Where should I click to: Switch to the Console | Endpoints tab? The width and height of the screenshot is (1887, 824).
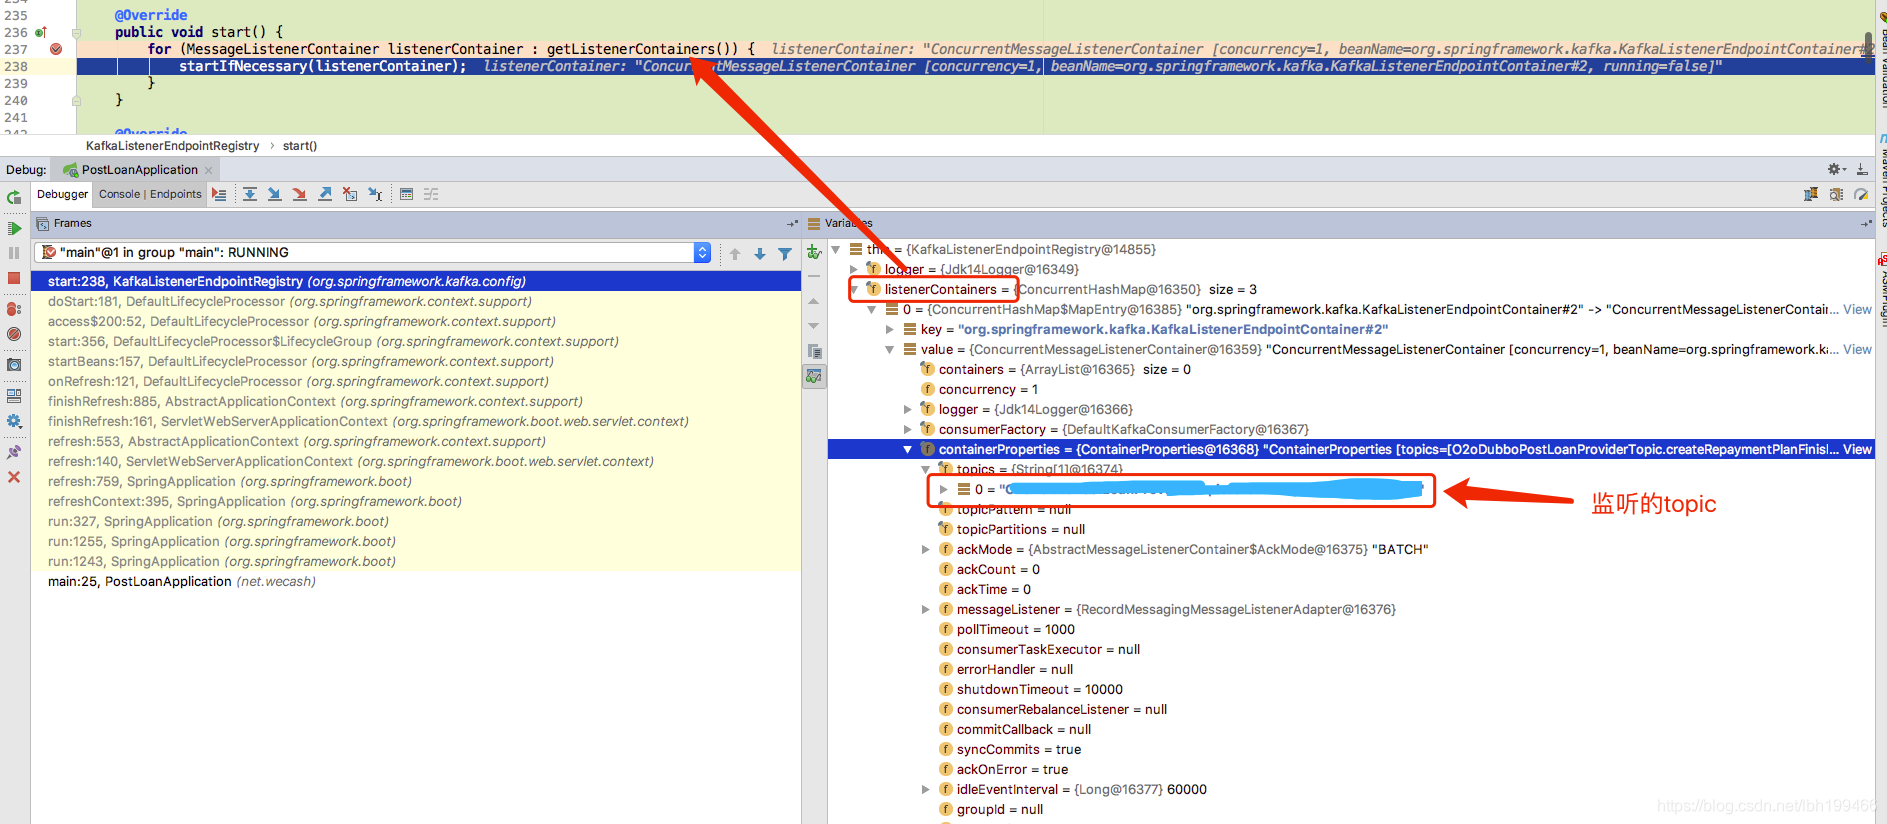pos(150,194)
